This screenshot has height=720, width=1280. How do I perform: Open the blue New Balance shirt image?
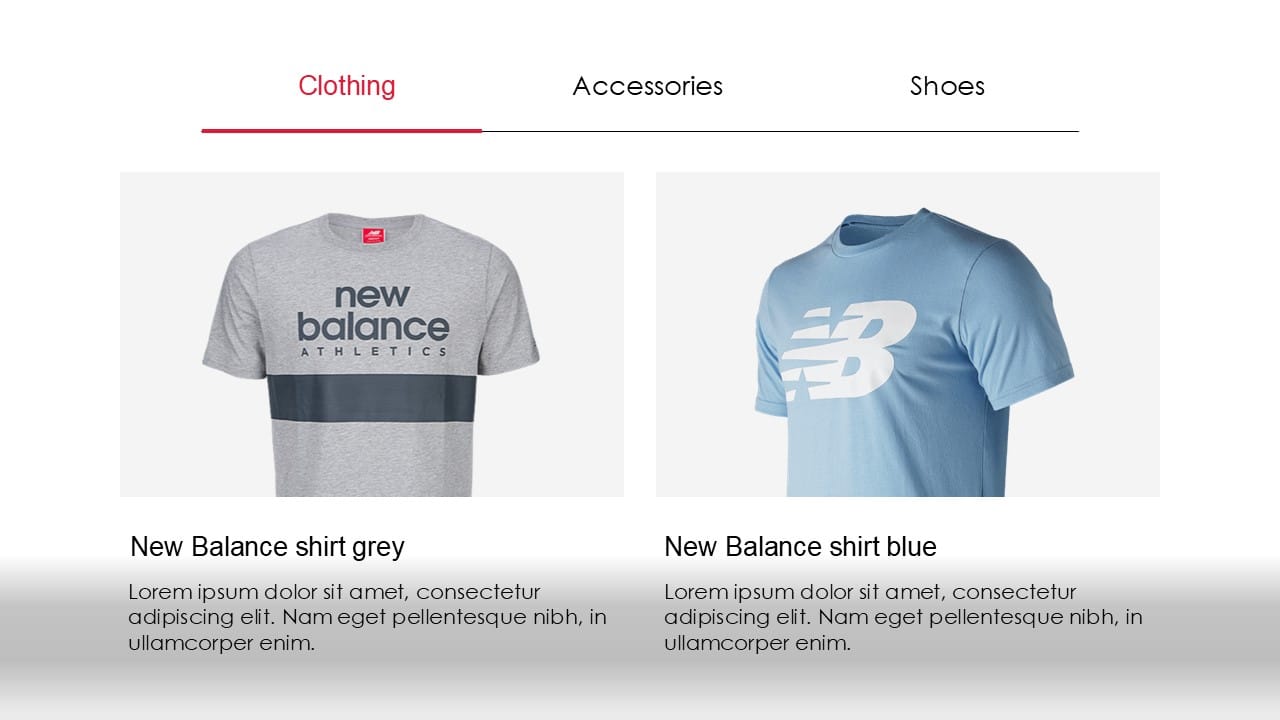907,334
